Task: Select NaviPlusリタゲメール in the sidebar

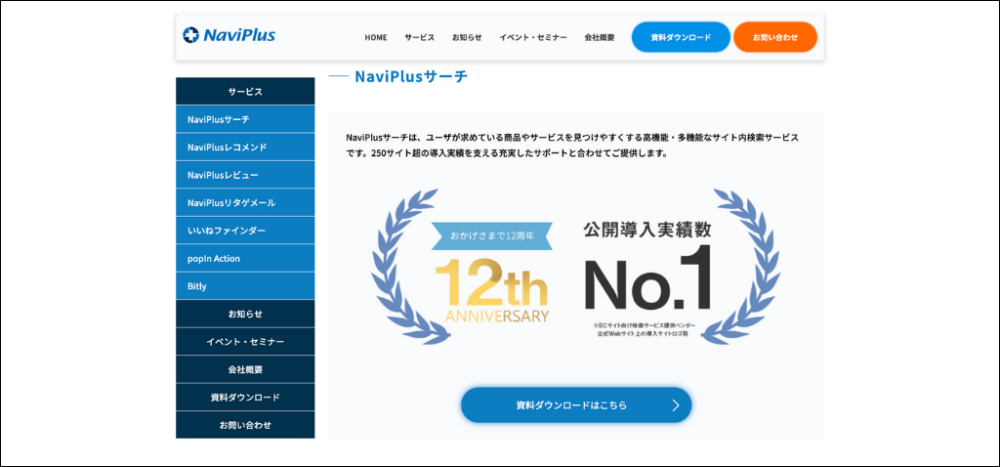Action: (245, 203)
